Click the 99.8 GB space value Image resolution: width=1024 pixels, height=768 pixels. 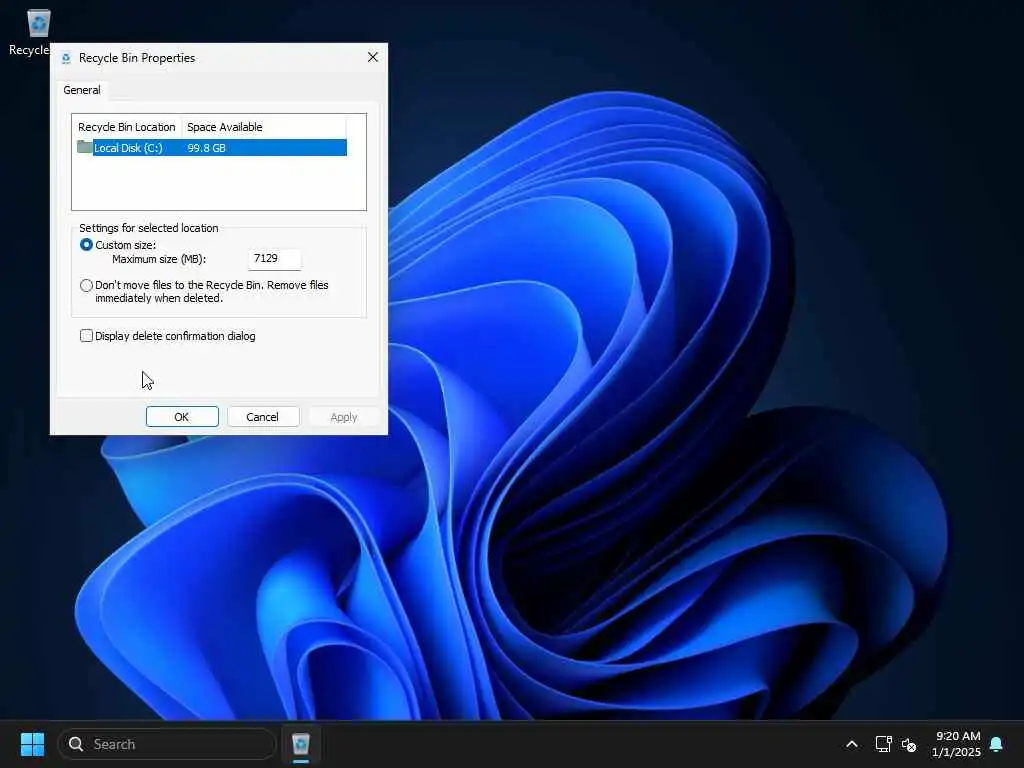[x=206, y=148]
